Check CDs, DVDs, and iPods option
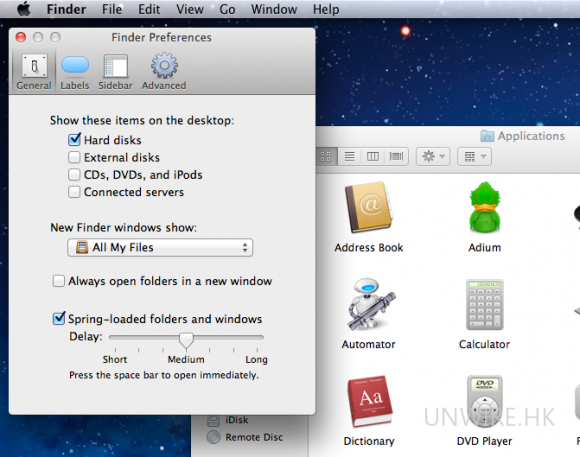Image resolution: width=580 pixels, height=457 pixels. tap(74, 174)
